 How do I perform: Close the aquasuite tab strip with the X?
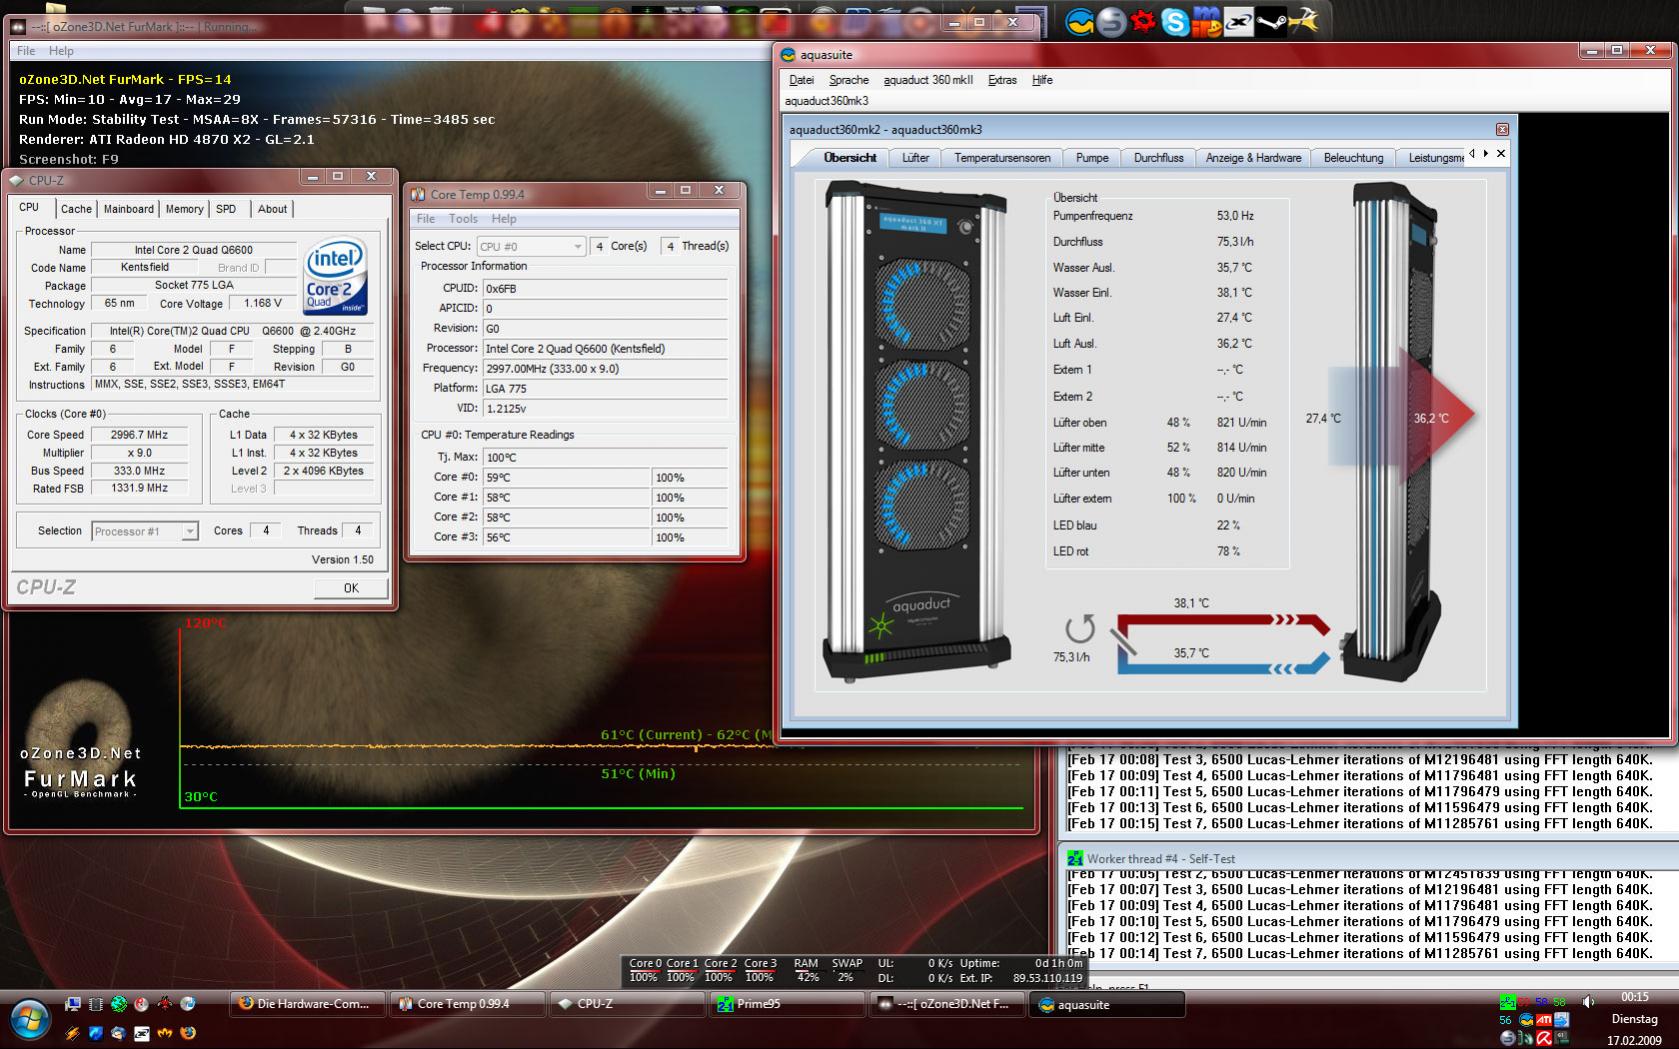click(x=1501, y=154)
